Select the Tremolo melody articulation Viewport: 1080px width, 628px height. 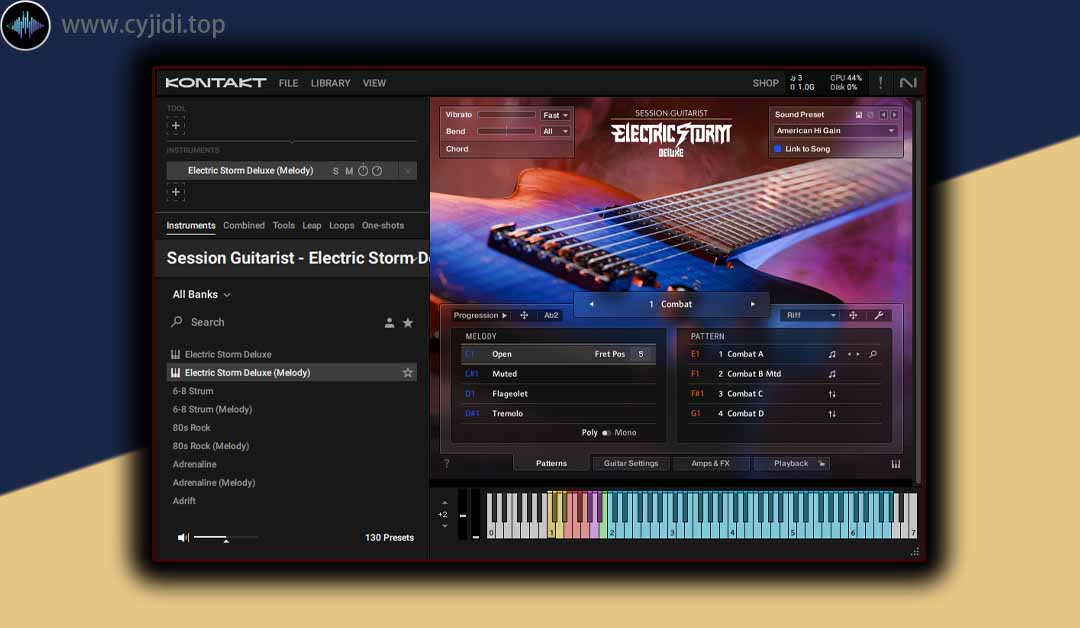click(558, 414)
